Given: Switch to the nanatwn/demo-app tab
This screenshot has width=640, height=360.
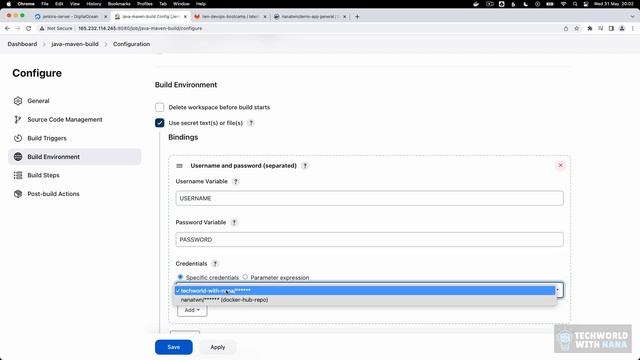Looking at the screenshot, I should (309, 16).
